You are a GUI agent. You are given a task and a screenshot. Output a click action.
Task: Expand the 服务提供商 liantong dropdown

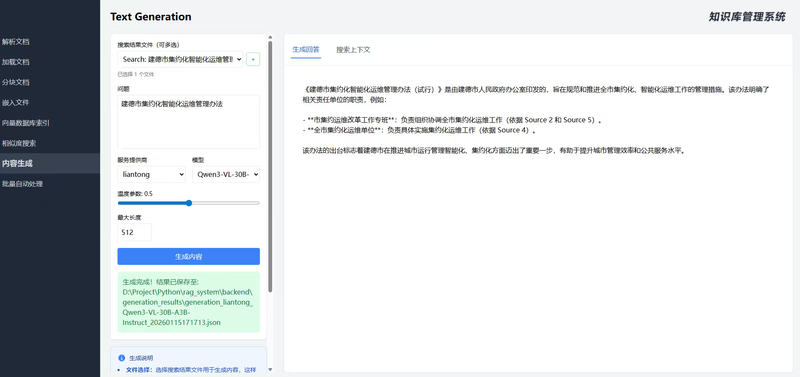click(152, 174)
